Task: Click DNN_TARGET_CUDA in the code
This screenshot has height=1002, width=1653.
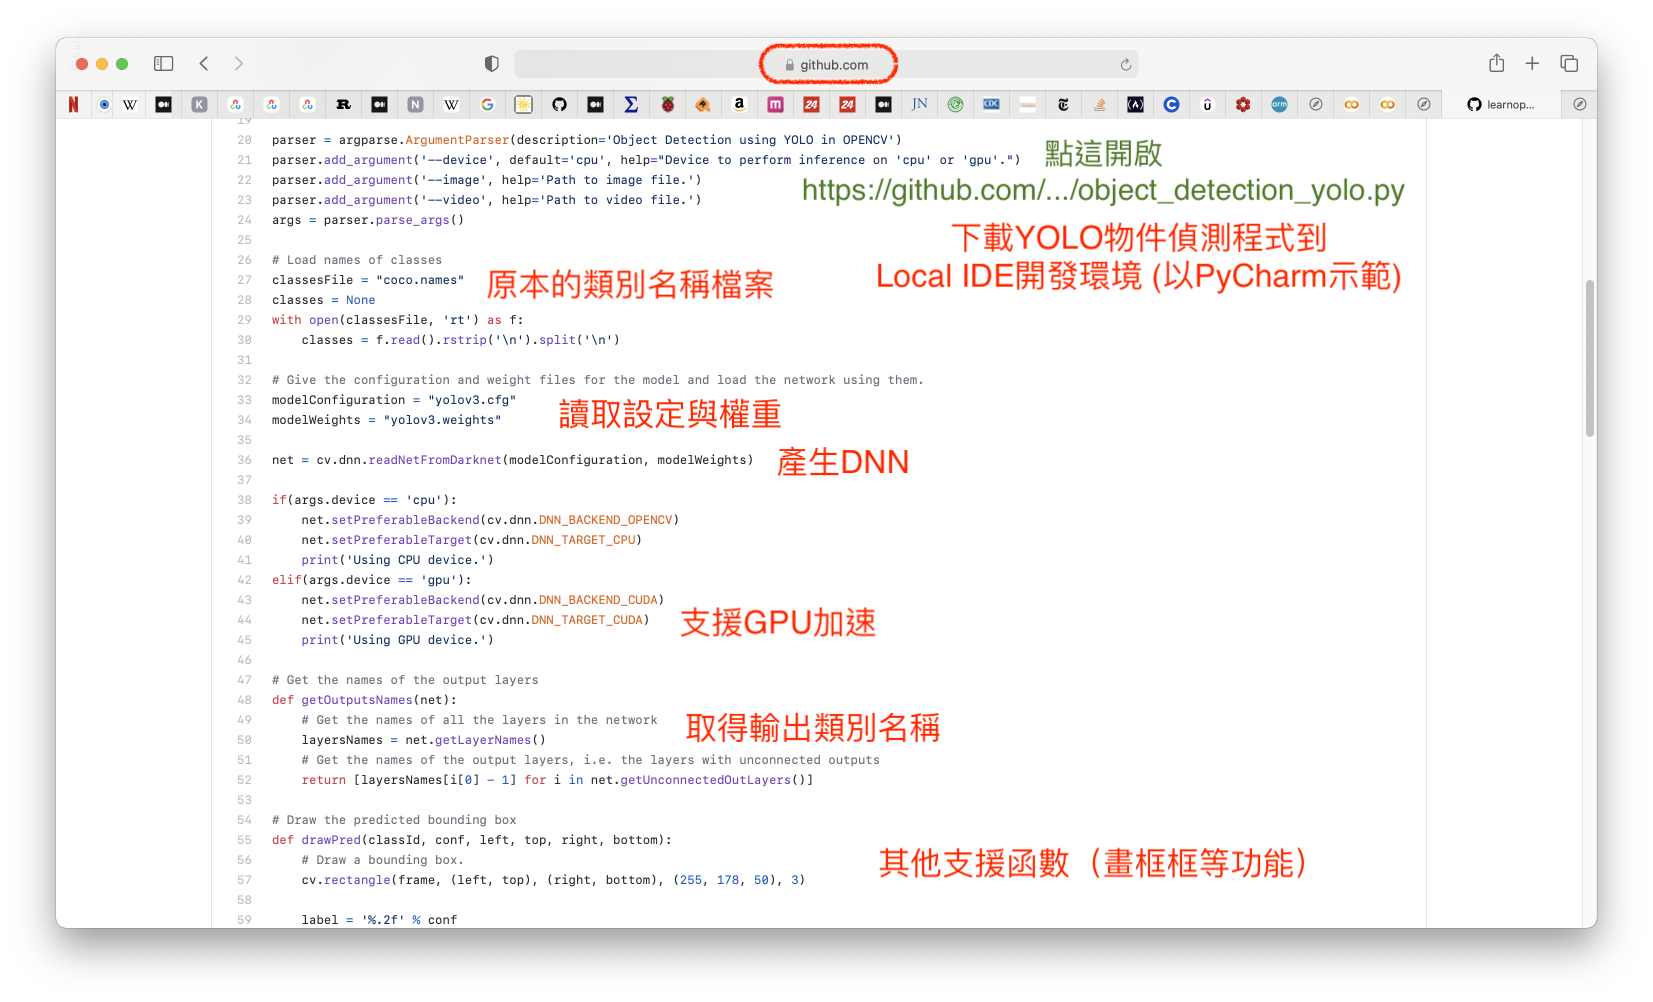Action: 587,620
